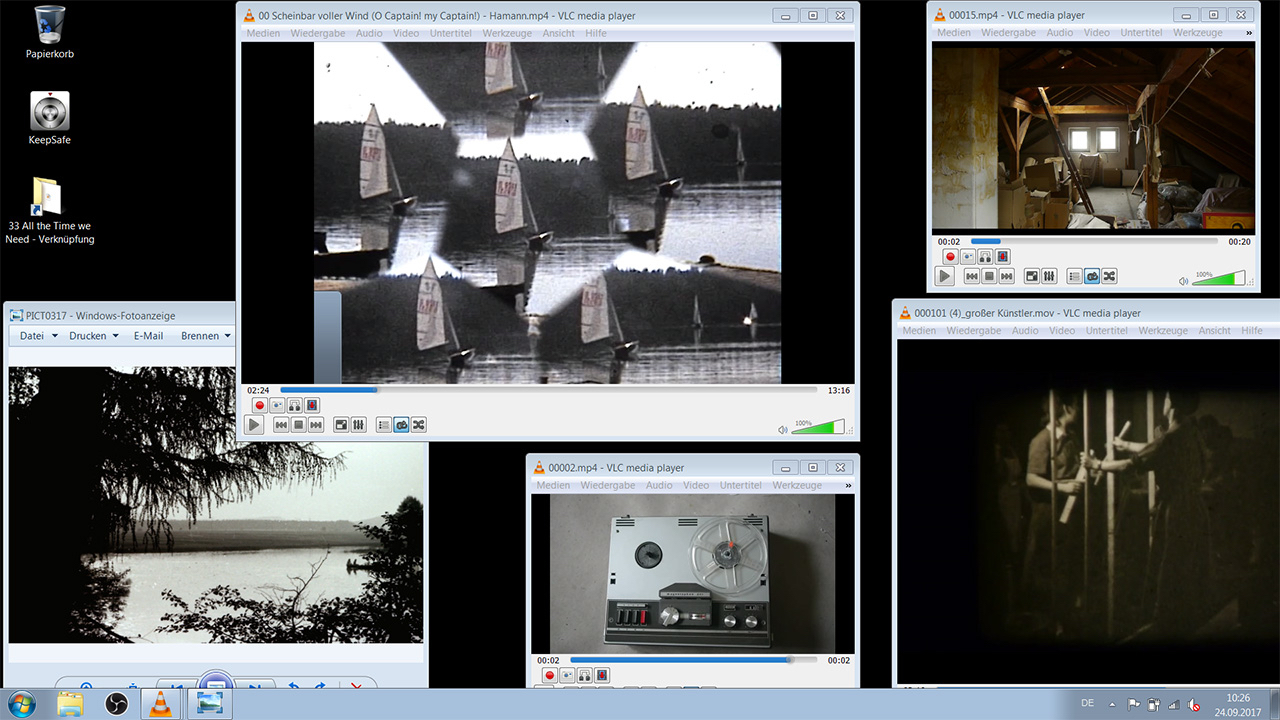Toggle loop mode in the Hamann.mp4 player
Screen dimensions: 1280x720
401,425
